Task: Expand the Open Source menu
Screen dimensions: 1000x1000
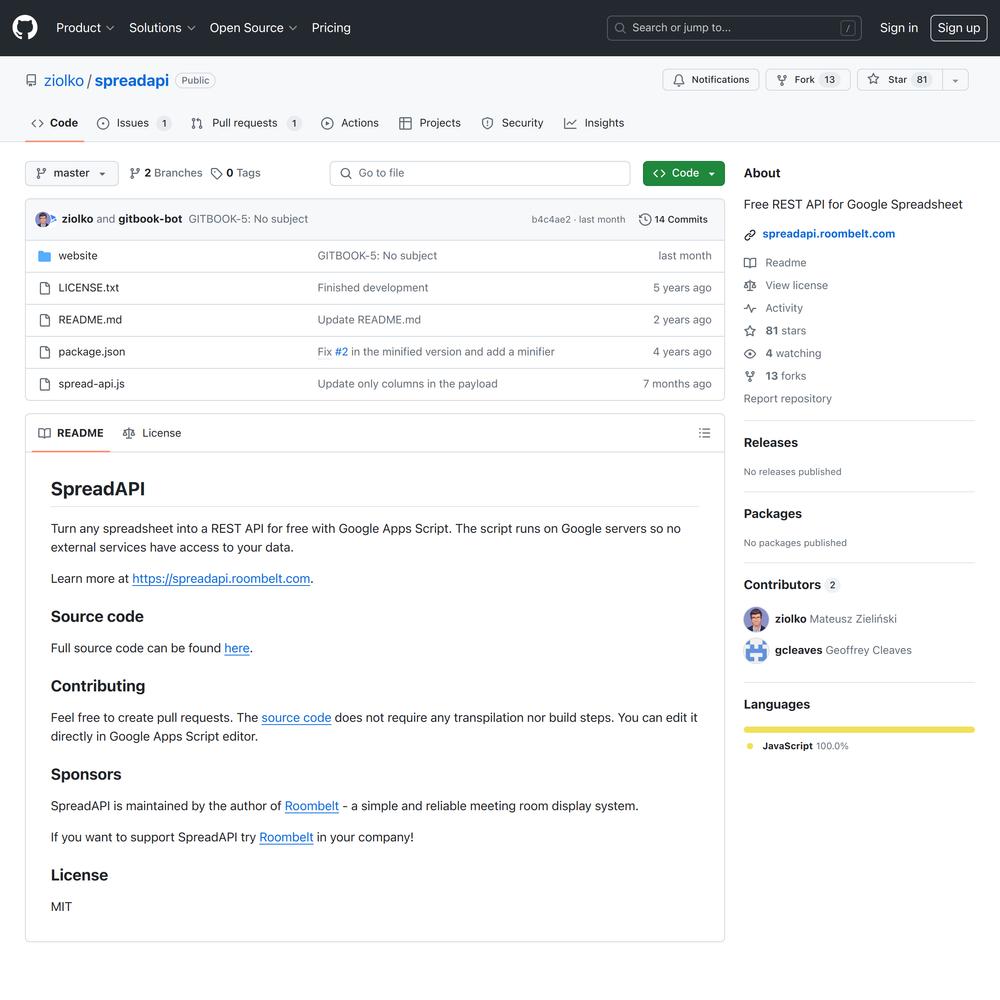Action: point(253,28)
